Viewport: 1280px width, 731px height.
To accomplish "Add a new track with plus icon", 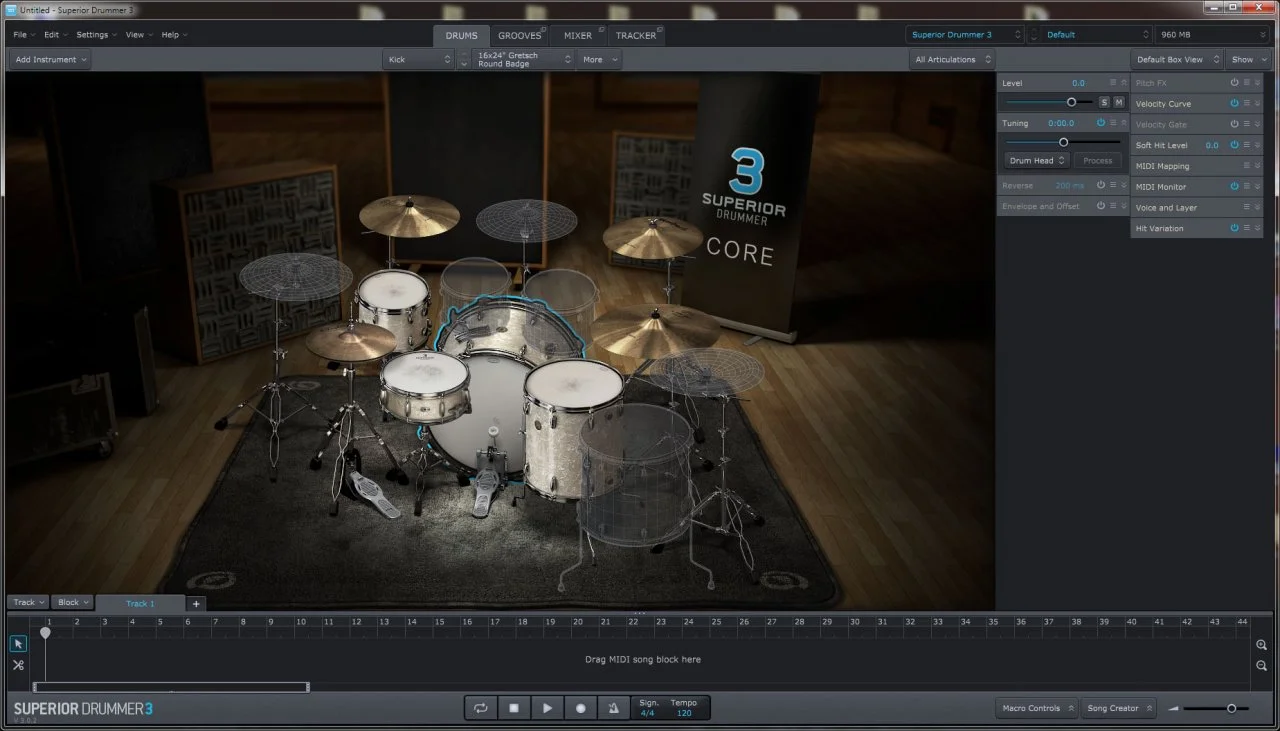I will pos(196,603).
